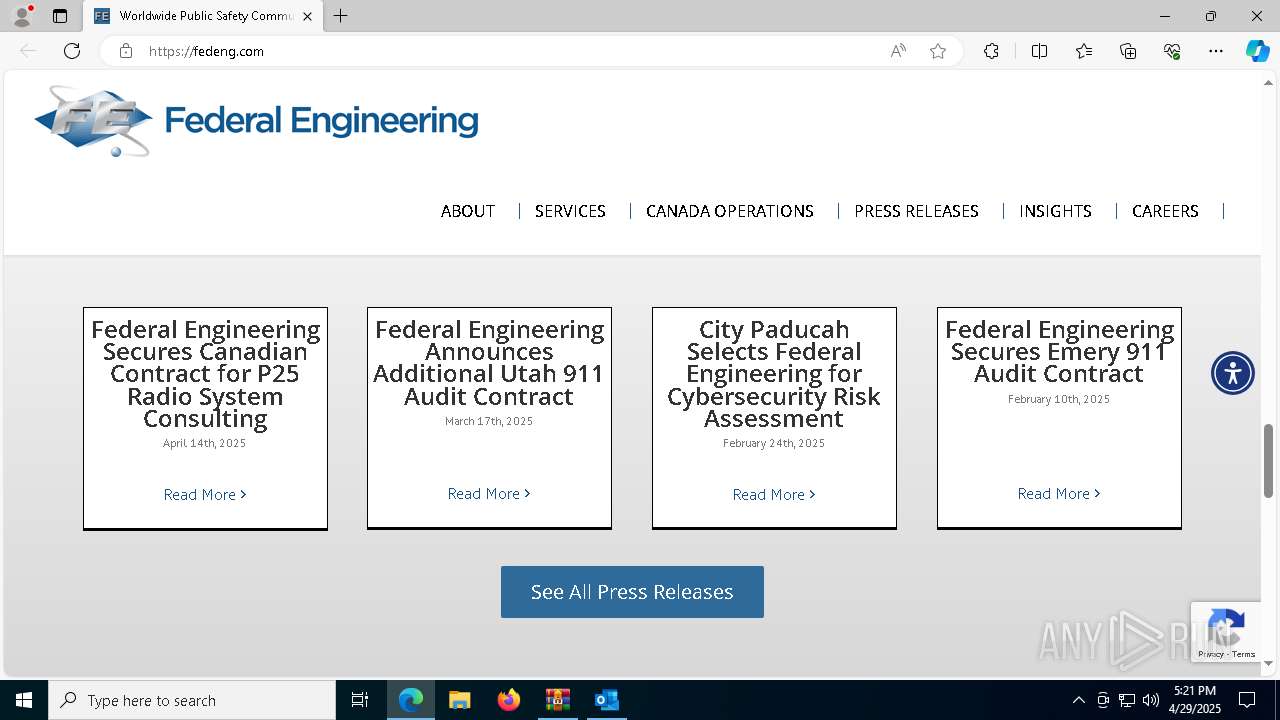Open City Paducah Cybersecurity headline

(x=774, y=374)
